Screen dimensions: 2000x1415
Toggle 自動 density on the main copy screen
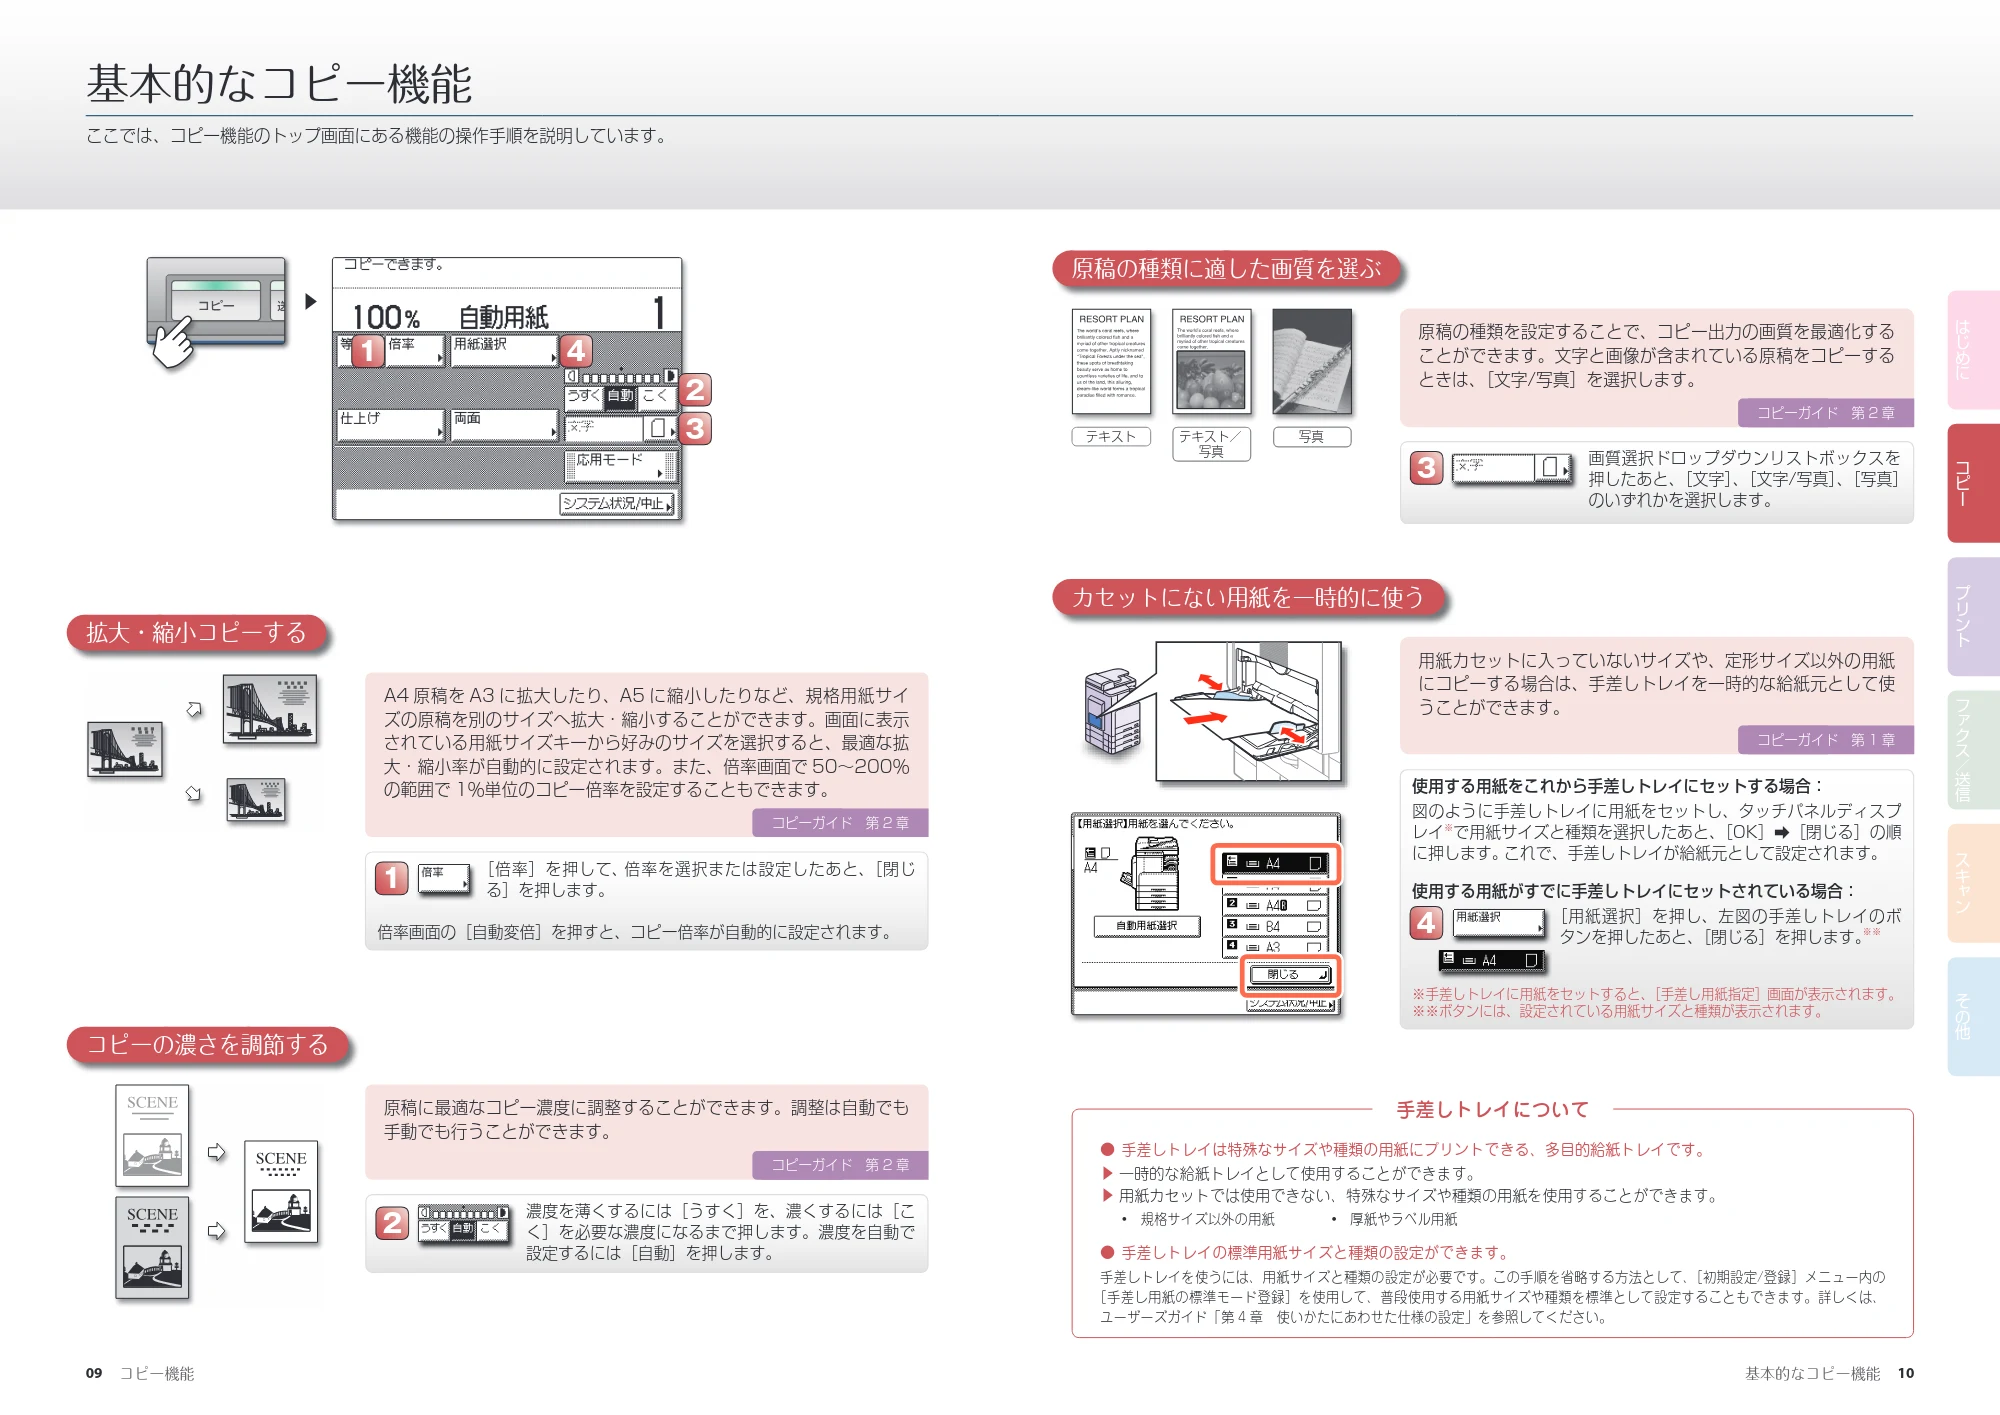tap(620, 398)
